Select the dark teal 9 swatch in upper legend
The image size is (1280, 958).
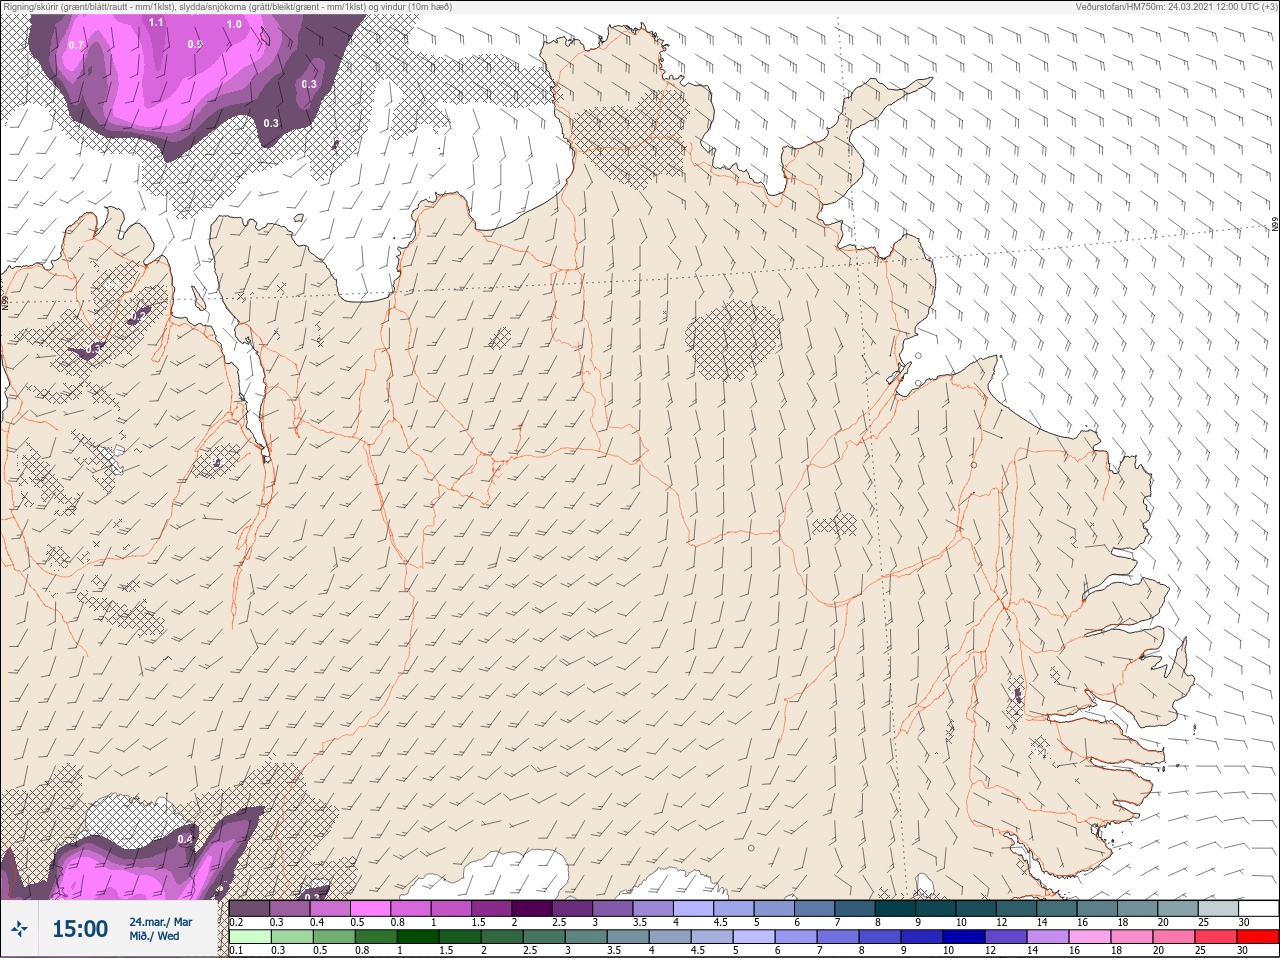point(936,908)
